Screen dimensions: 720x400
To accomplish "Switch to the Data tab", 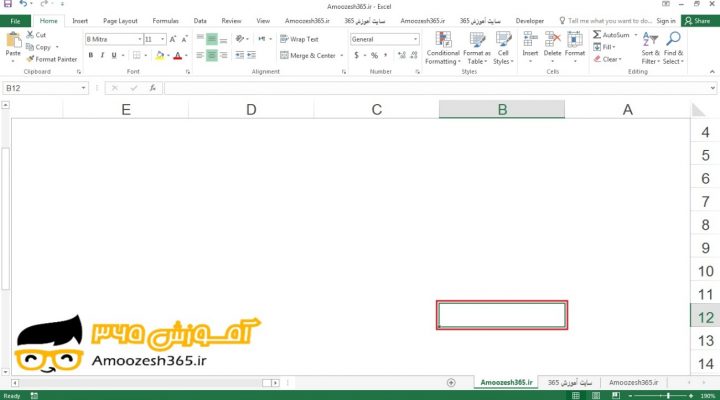I will click(200, 21).
